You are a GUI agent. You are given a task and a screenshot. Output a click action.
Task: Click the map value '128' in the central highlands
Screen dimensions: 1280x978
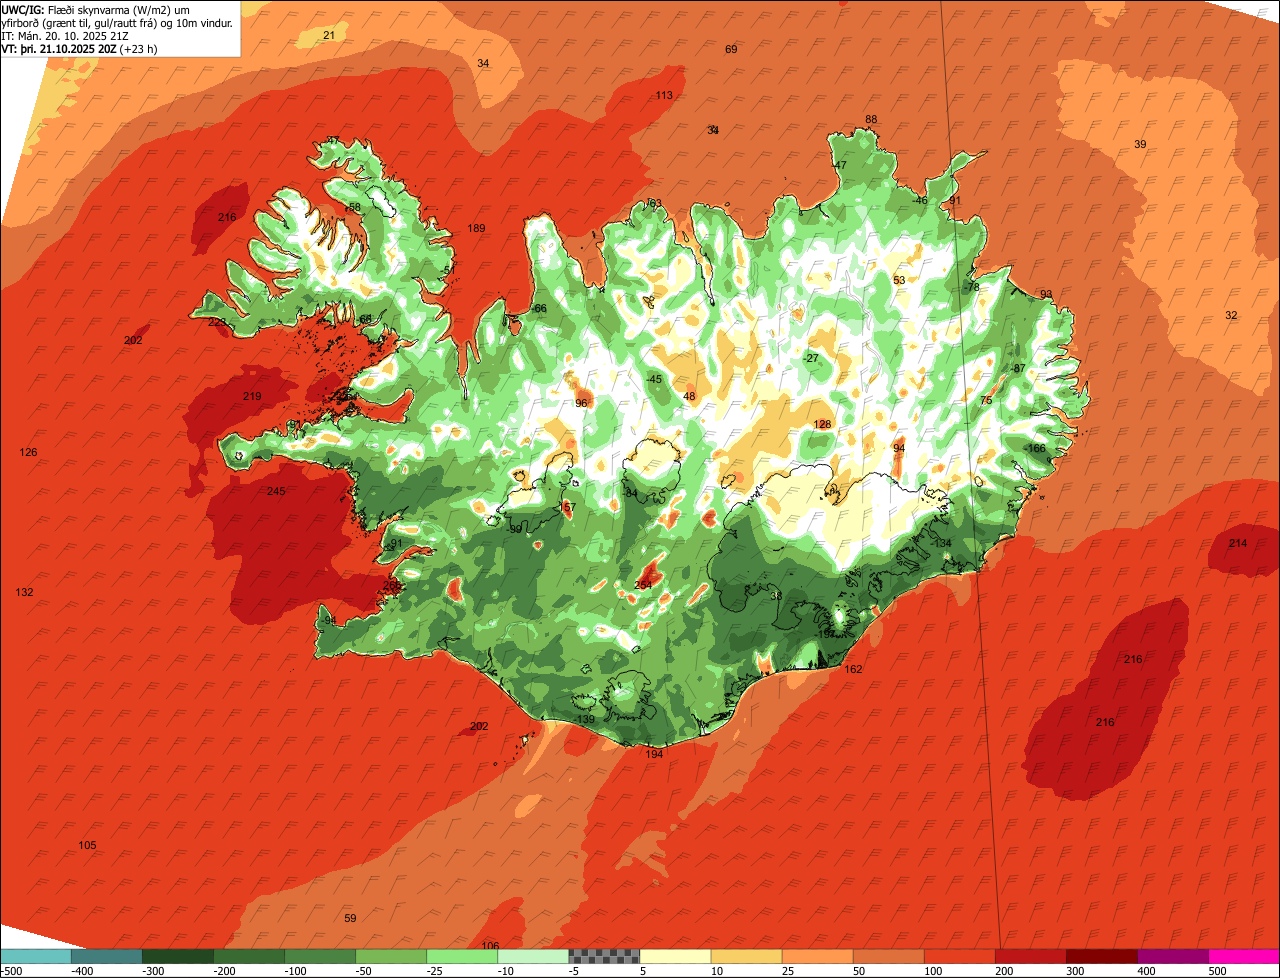[822, 425]
